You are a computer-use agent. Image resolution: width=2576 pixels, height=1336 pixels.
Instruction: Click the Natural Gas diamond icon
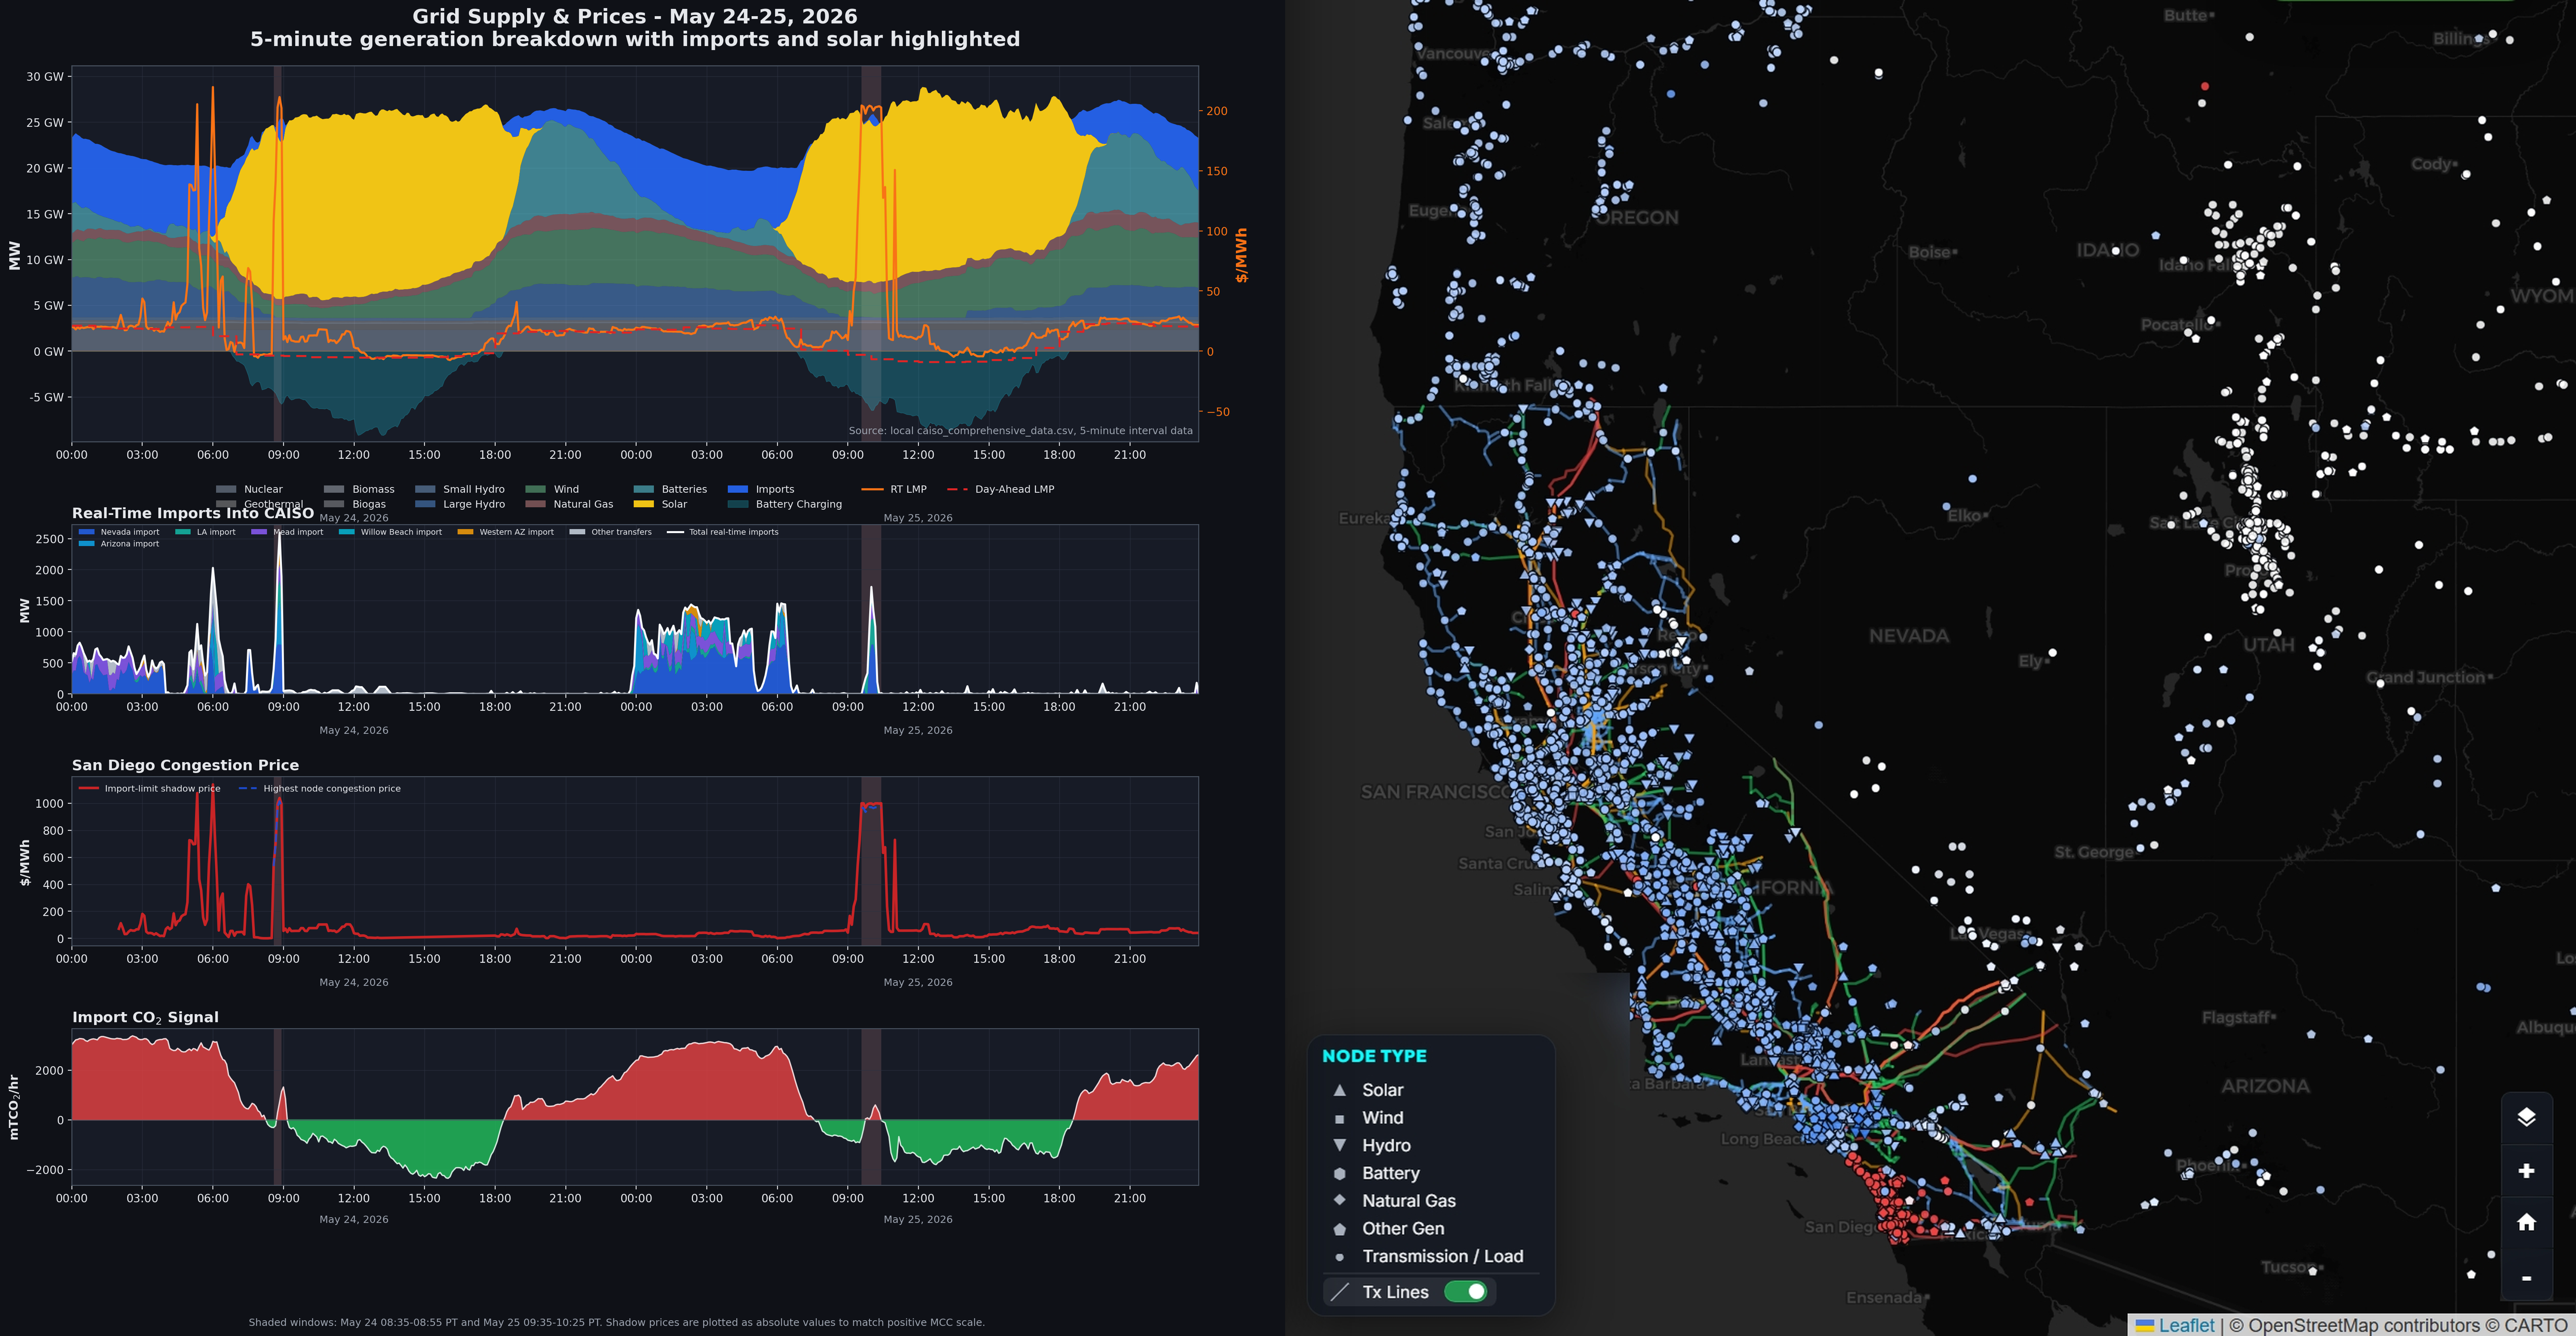(x=1340, y=1200)
